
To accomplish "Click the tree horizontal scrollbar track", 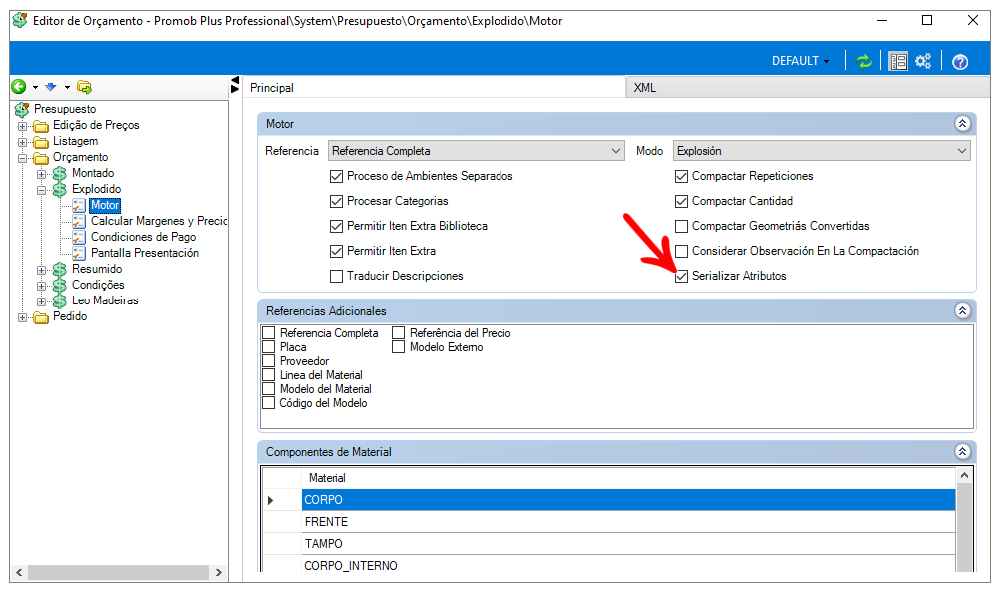I will pos(118,572).
